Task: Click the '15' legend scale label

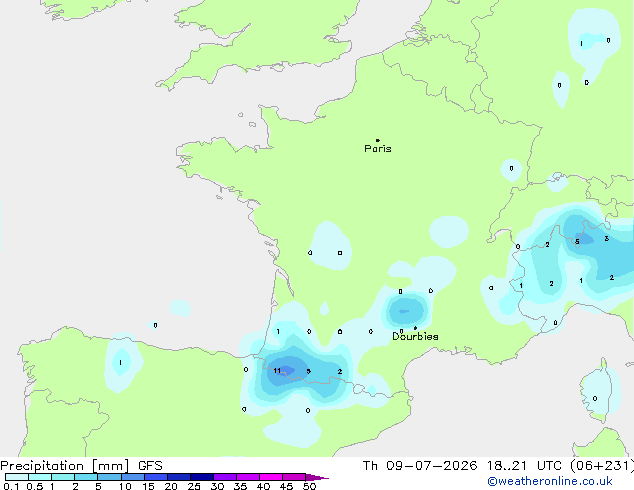Action: pos(148,486)
